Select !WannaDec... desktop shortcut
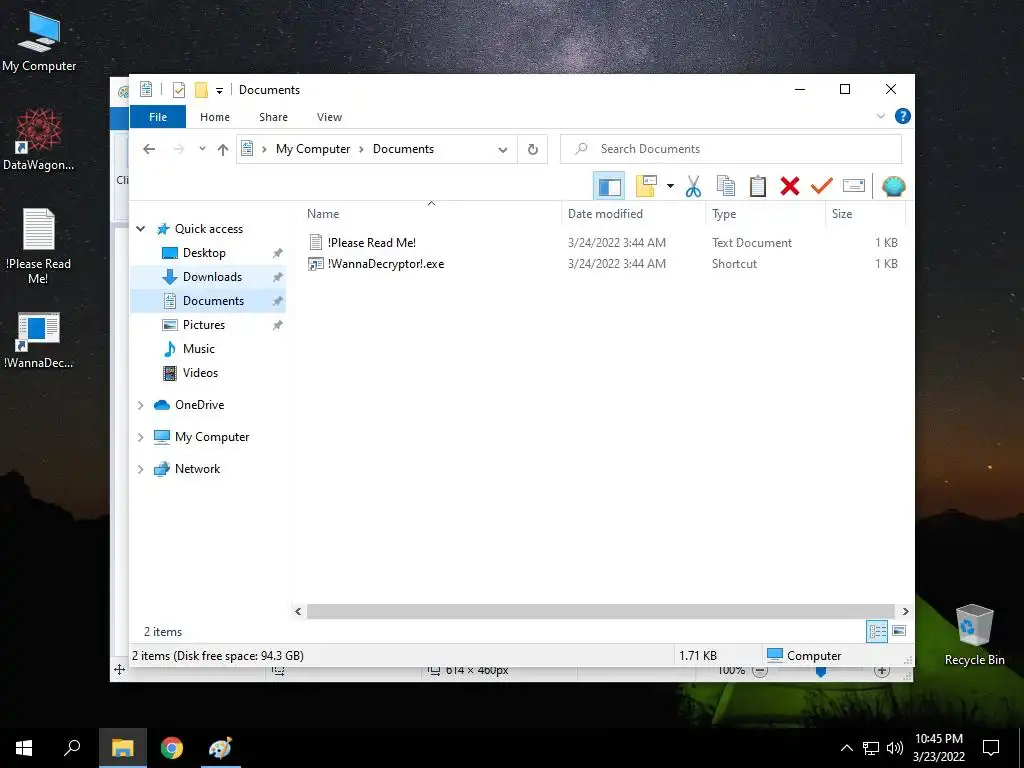This screenshot has width=1024, height=768. tap(39, 340)
